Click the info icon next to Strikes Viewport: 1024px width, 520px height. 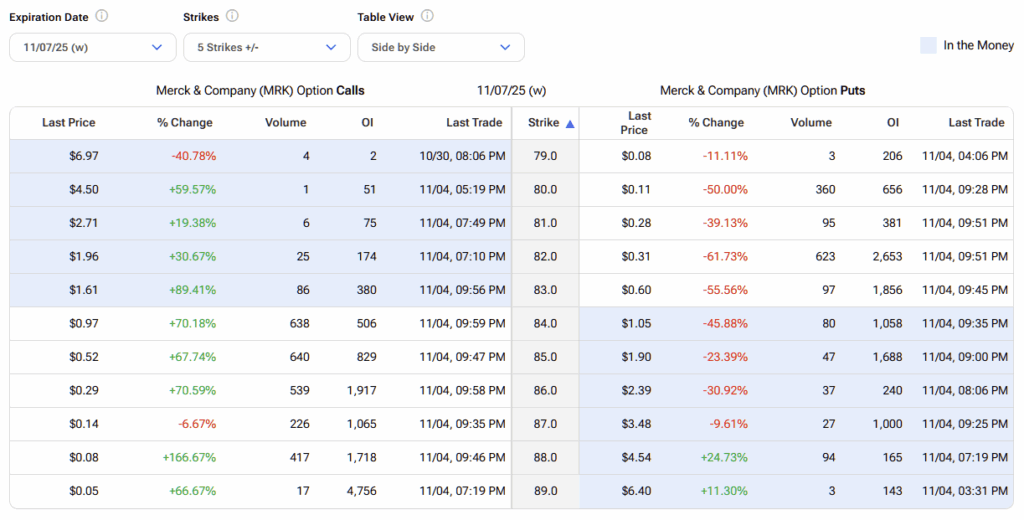coord(232,17)
